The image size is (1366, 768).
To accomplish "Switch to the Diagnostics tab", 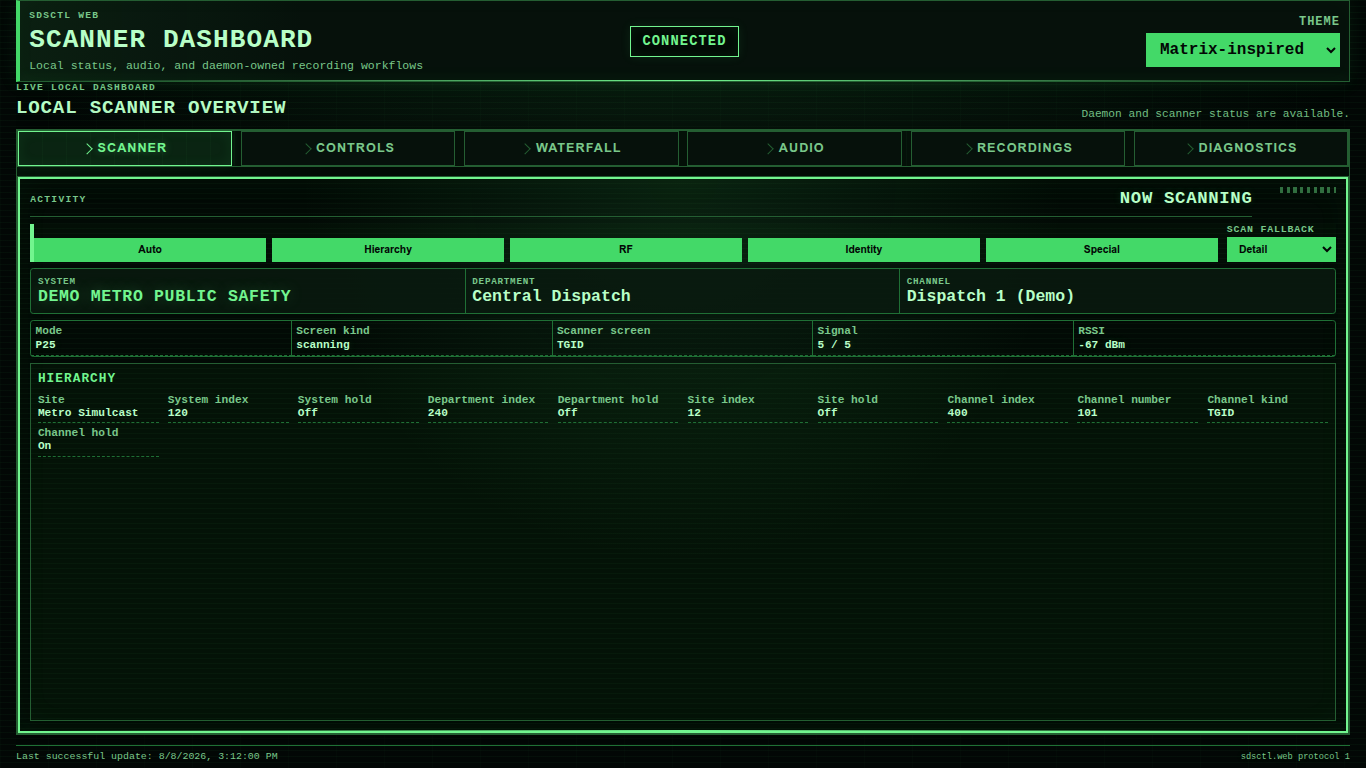I will click(x=1241, y=148).
